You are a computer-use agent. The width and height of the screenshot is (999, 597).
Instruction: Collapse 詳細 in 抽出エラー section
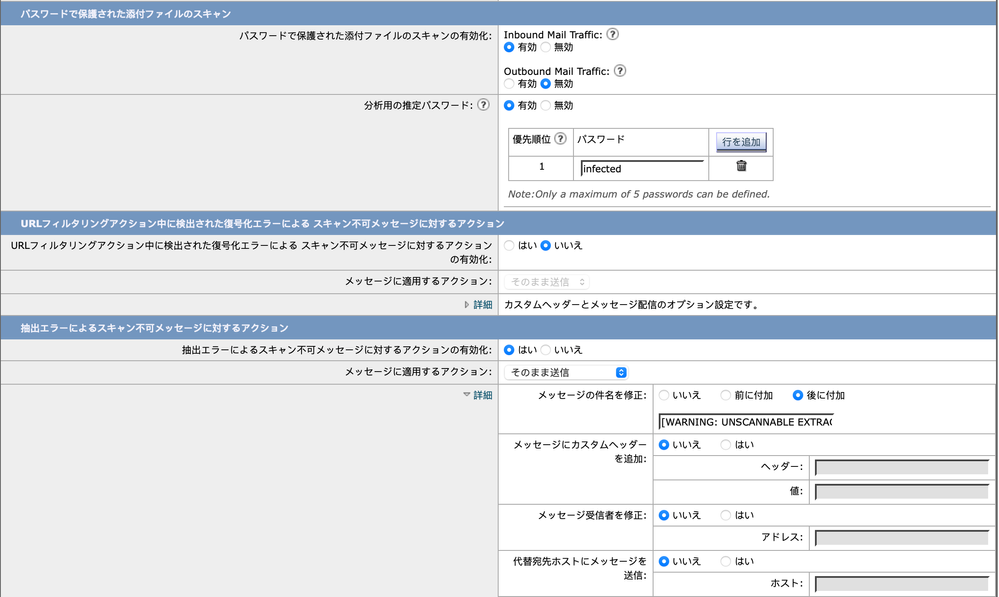click(478, 395)
